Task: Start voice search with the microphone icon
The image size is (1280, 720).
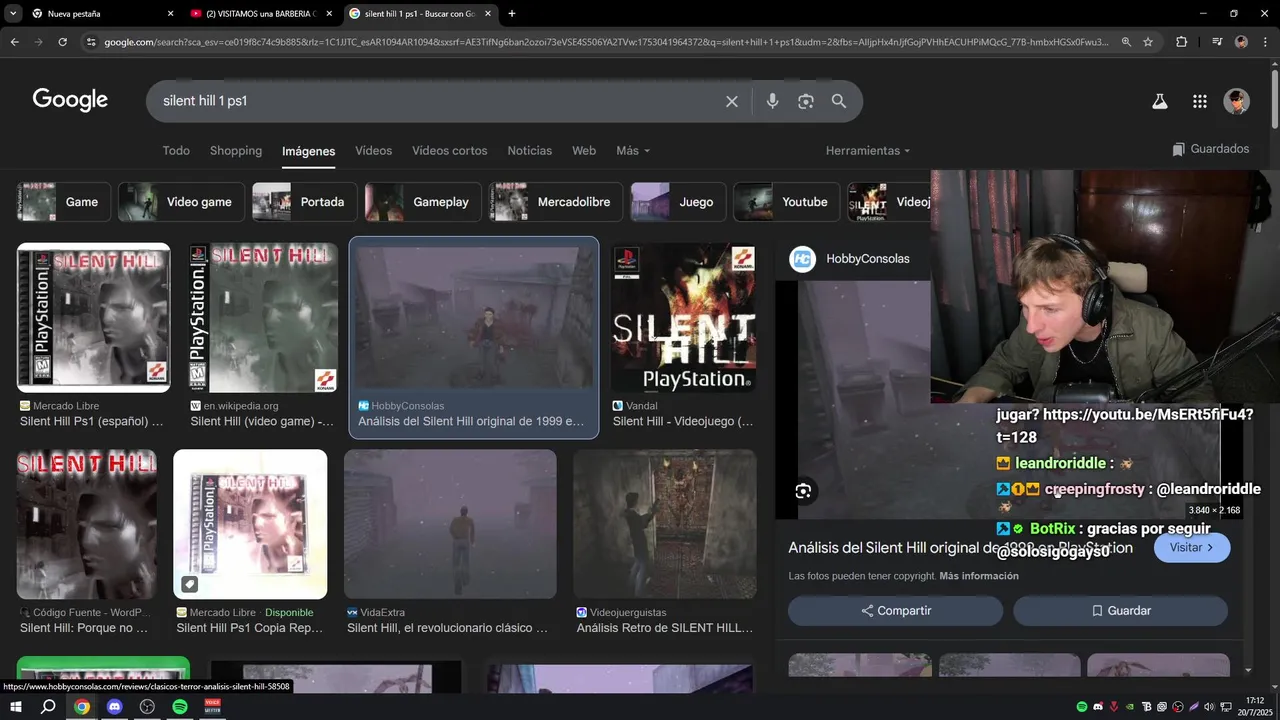Action: click(772, 101)
